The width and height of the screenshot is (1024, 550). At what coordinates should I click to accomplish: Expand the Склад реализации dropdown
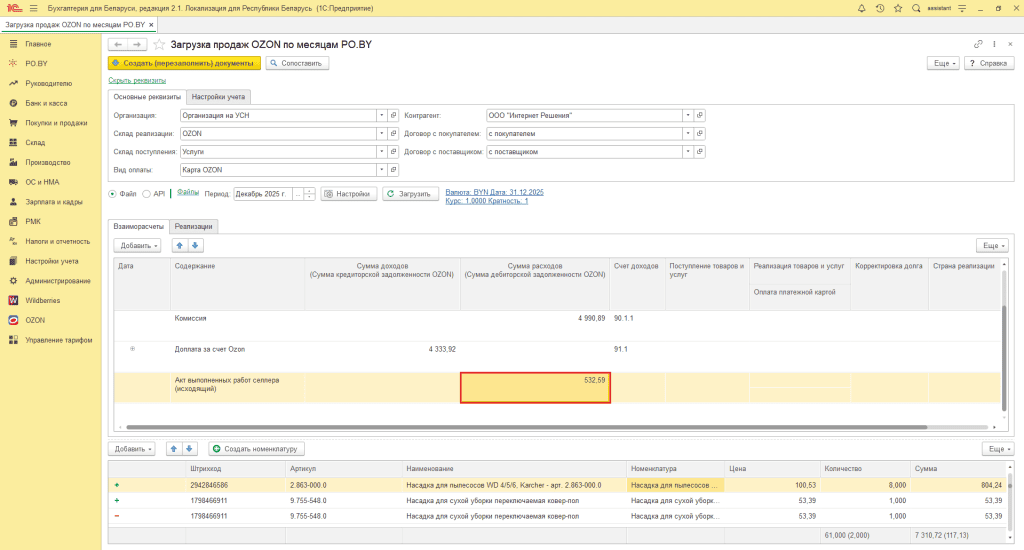pos(381,133)
